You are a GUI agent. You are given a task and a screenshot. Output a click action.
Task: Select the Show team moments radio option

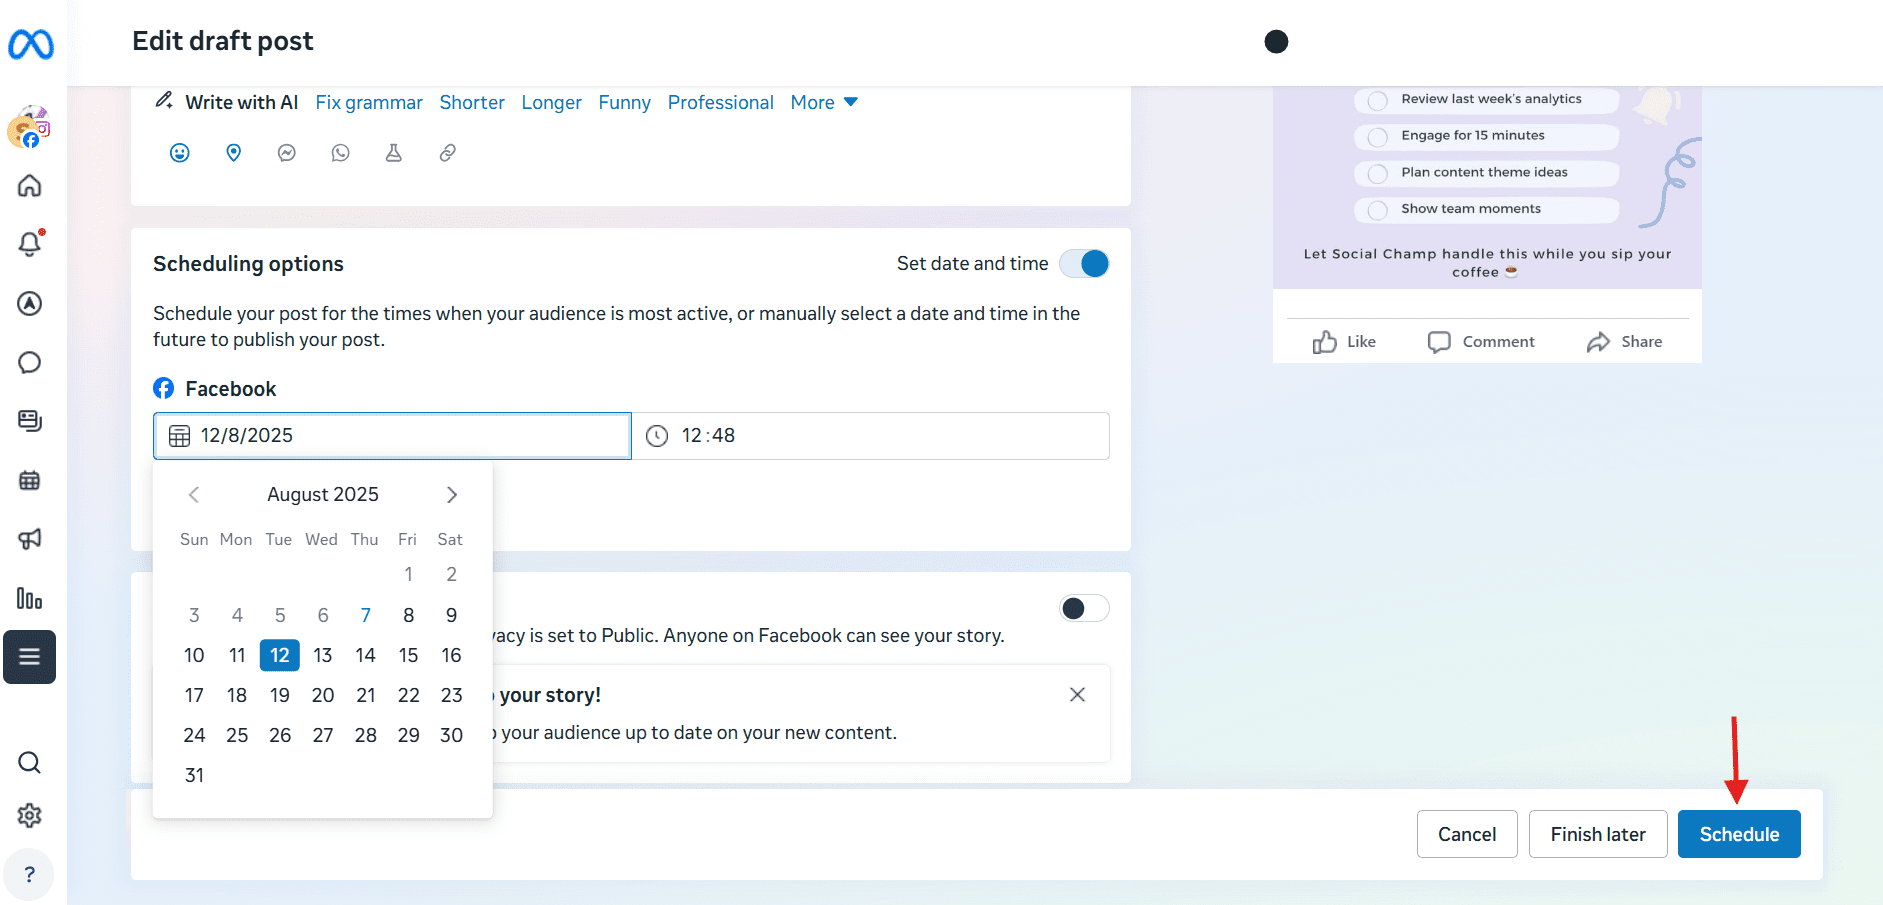1376,209
